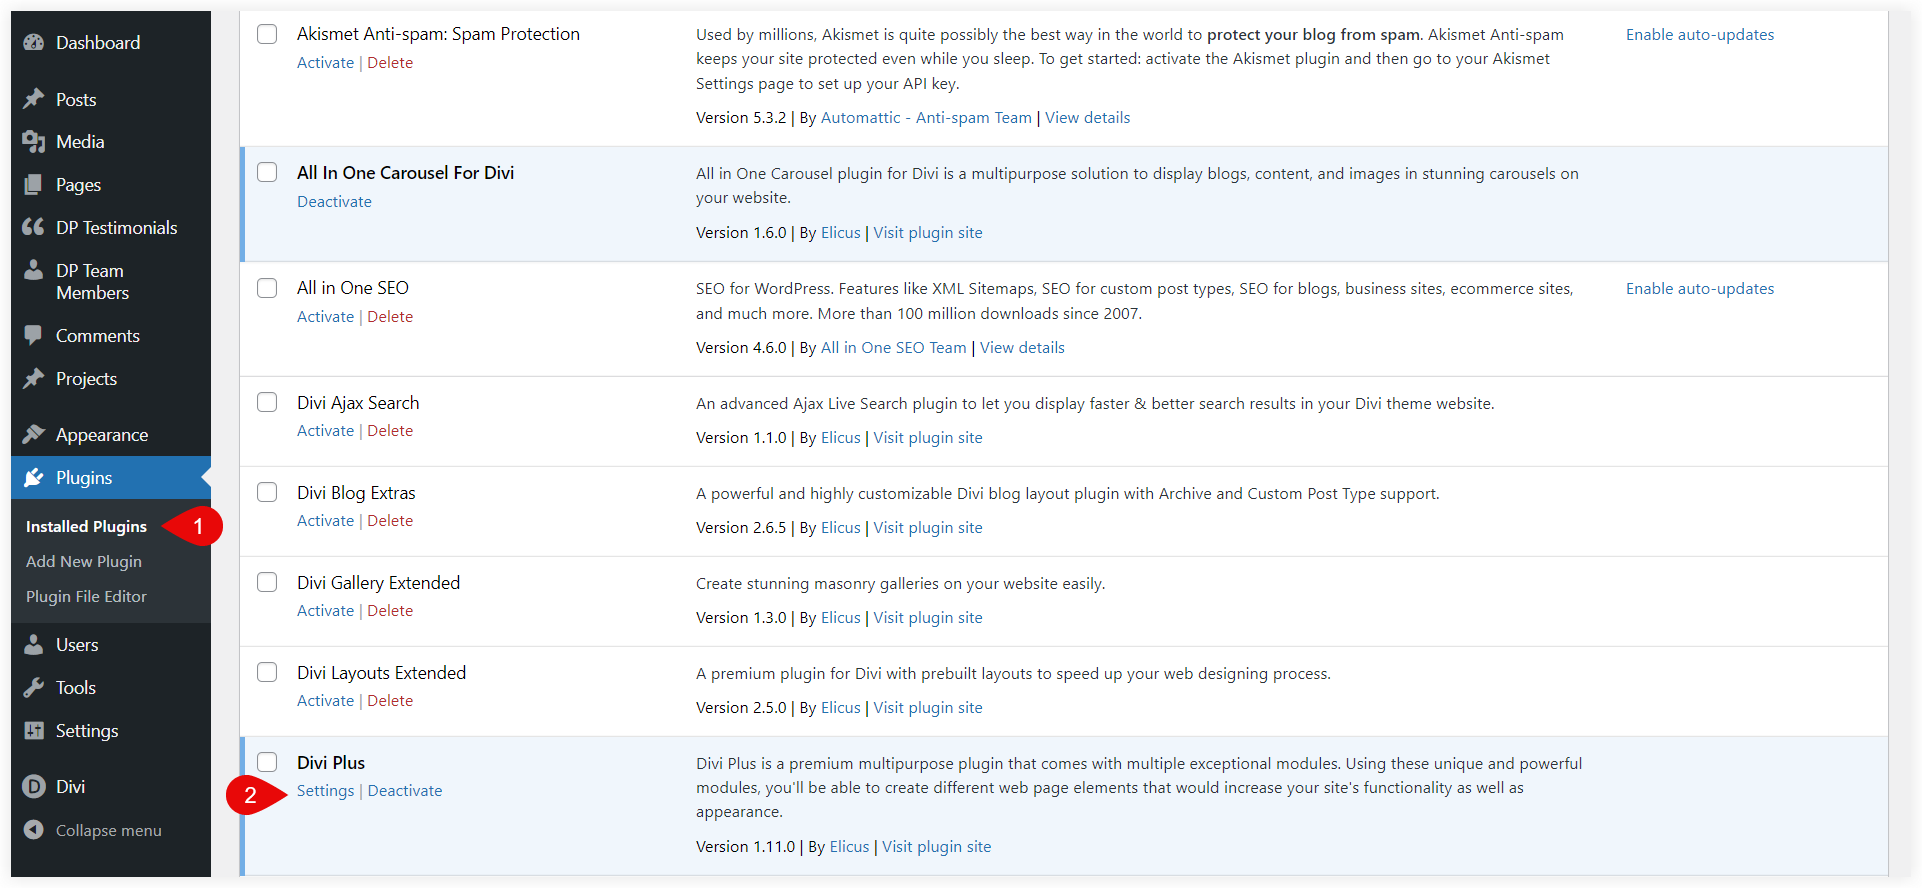This screenshot has height=889, width=1923.
Task: Click the Users icon in sidebar
Action: tap(34, 644)
